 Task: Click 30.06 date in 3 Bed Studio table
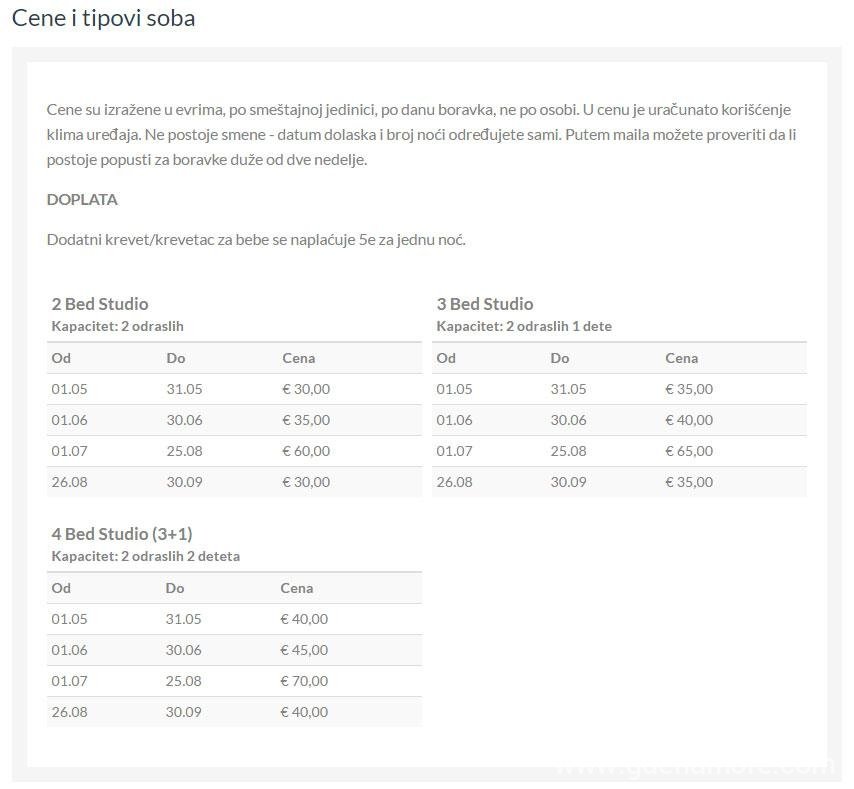click(x=568, y=420)
